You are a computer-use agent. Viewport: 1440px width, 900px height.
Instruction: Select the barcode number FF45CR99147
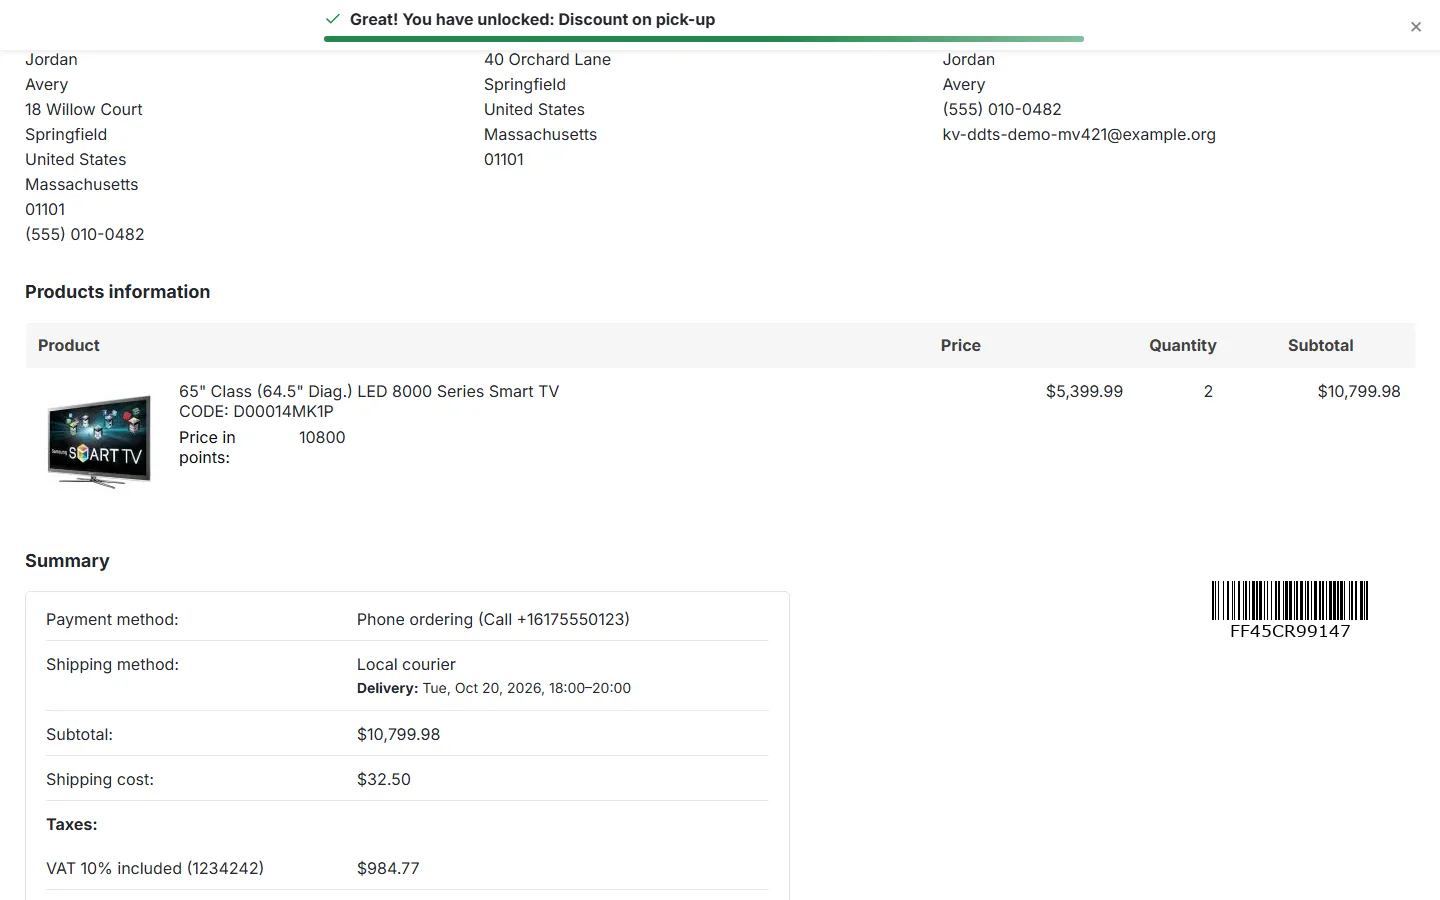click(1290, 631)
